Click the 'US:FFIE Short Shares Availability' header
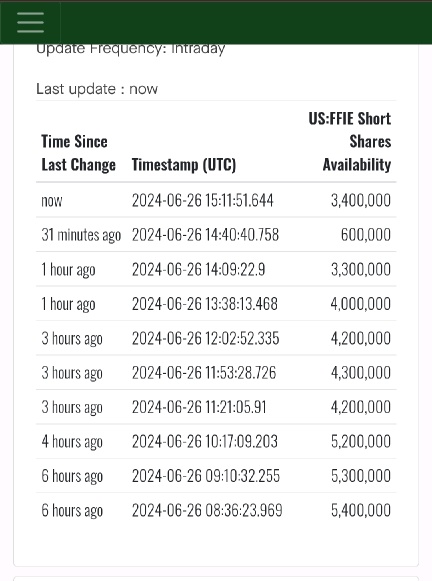 pyautogui.click(x=349, y=142)
